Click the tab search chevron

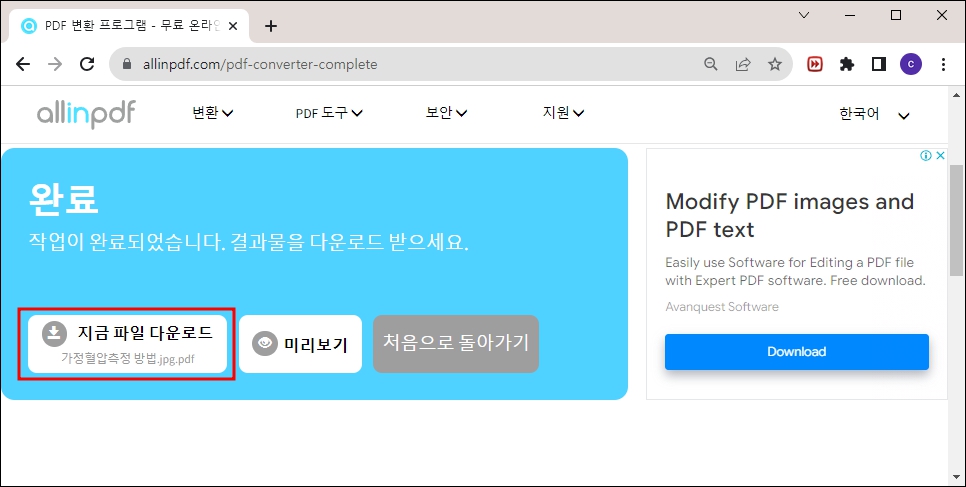[x=804, y=15]
